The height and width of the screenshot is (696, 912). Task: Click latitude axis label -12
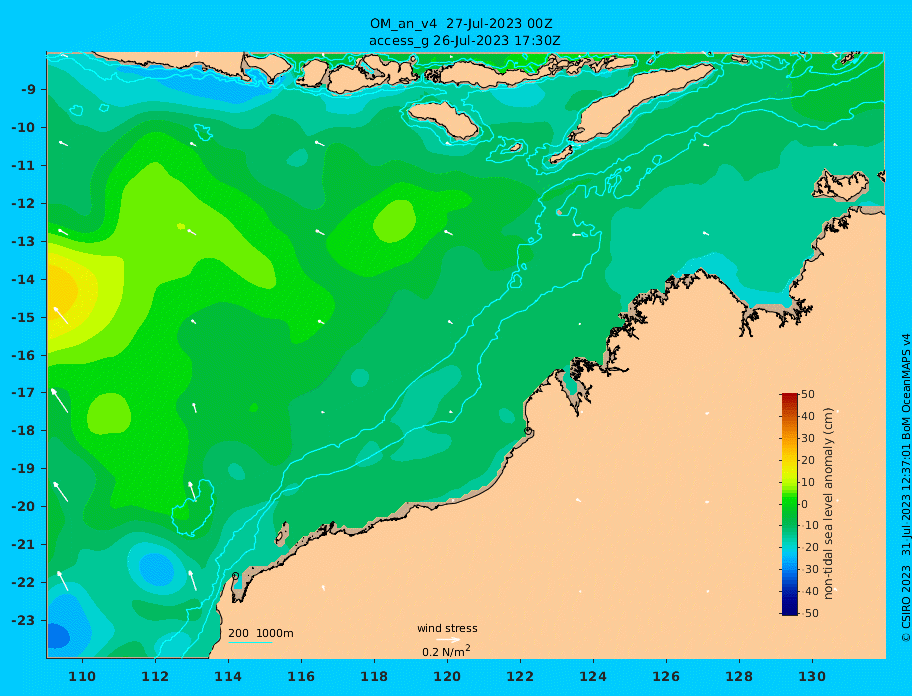tap(23, 204)
